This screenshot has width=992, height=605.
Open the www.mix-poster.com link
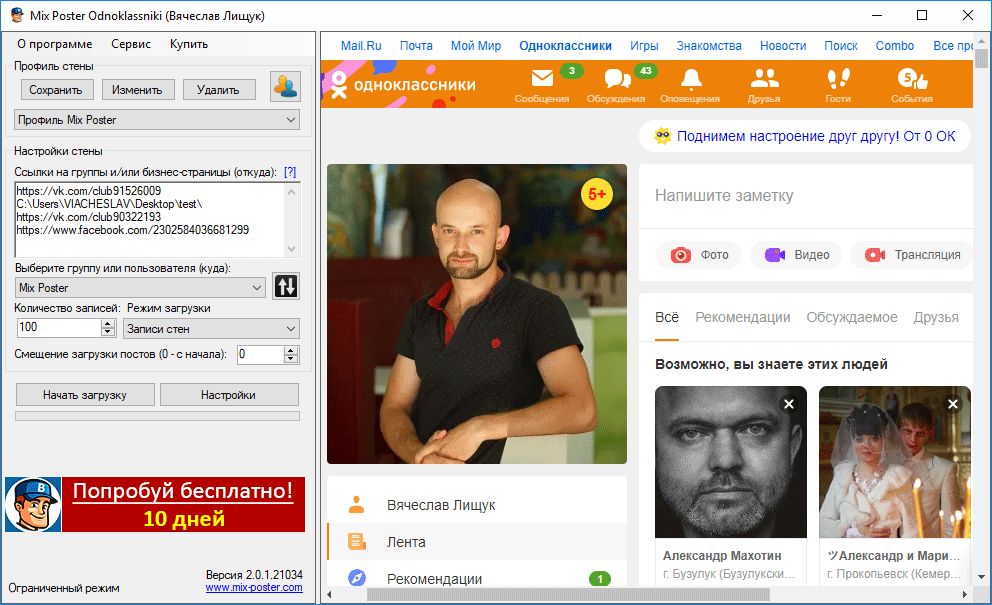click(x=254, y=588)
